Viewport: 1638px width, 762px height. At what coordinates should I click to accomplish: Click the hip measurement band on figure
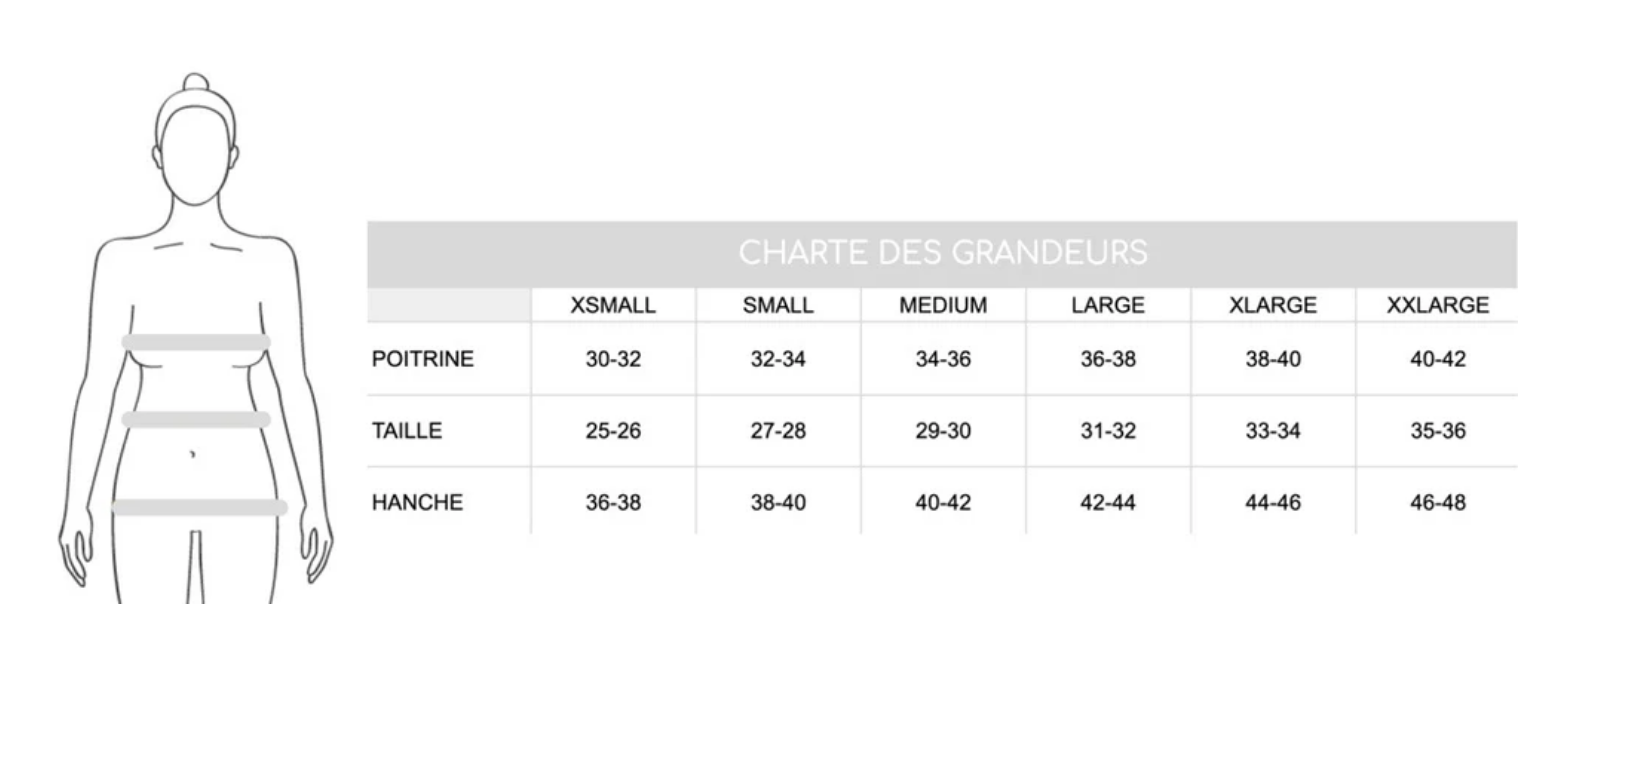(x=199, y=508)
